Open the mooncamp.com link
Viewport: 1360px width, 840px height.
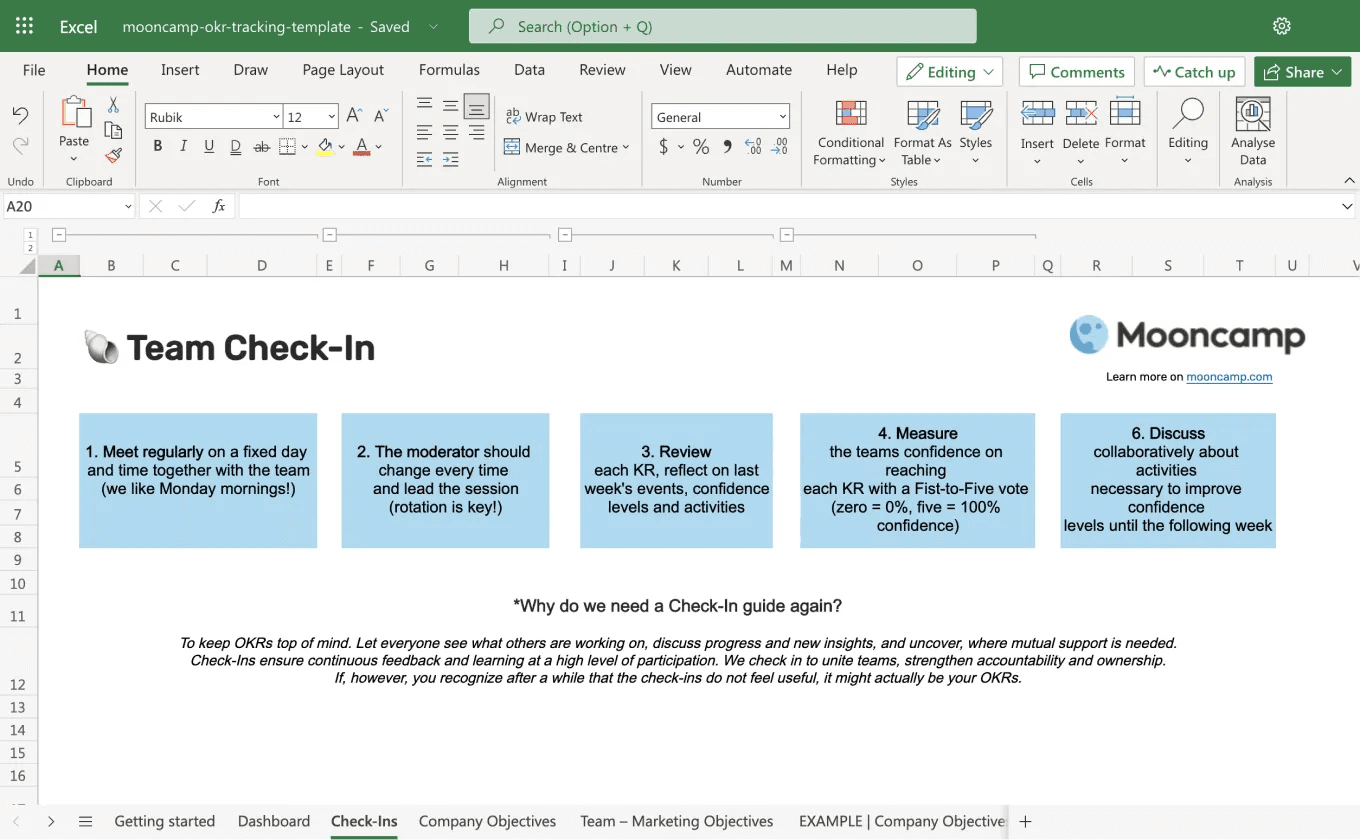[x=1230, y=377]
